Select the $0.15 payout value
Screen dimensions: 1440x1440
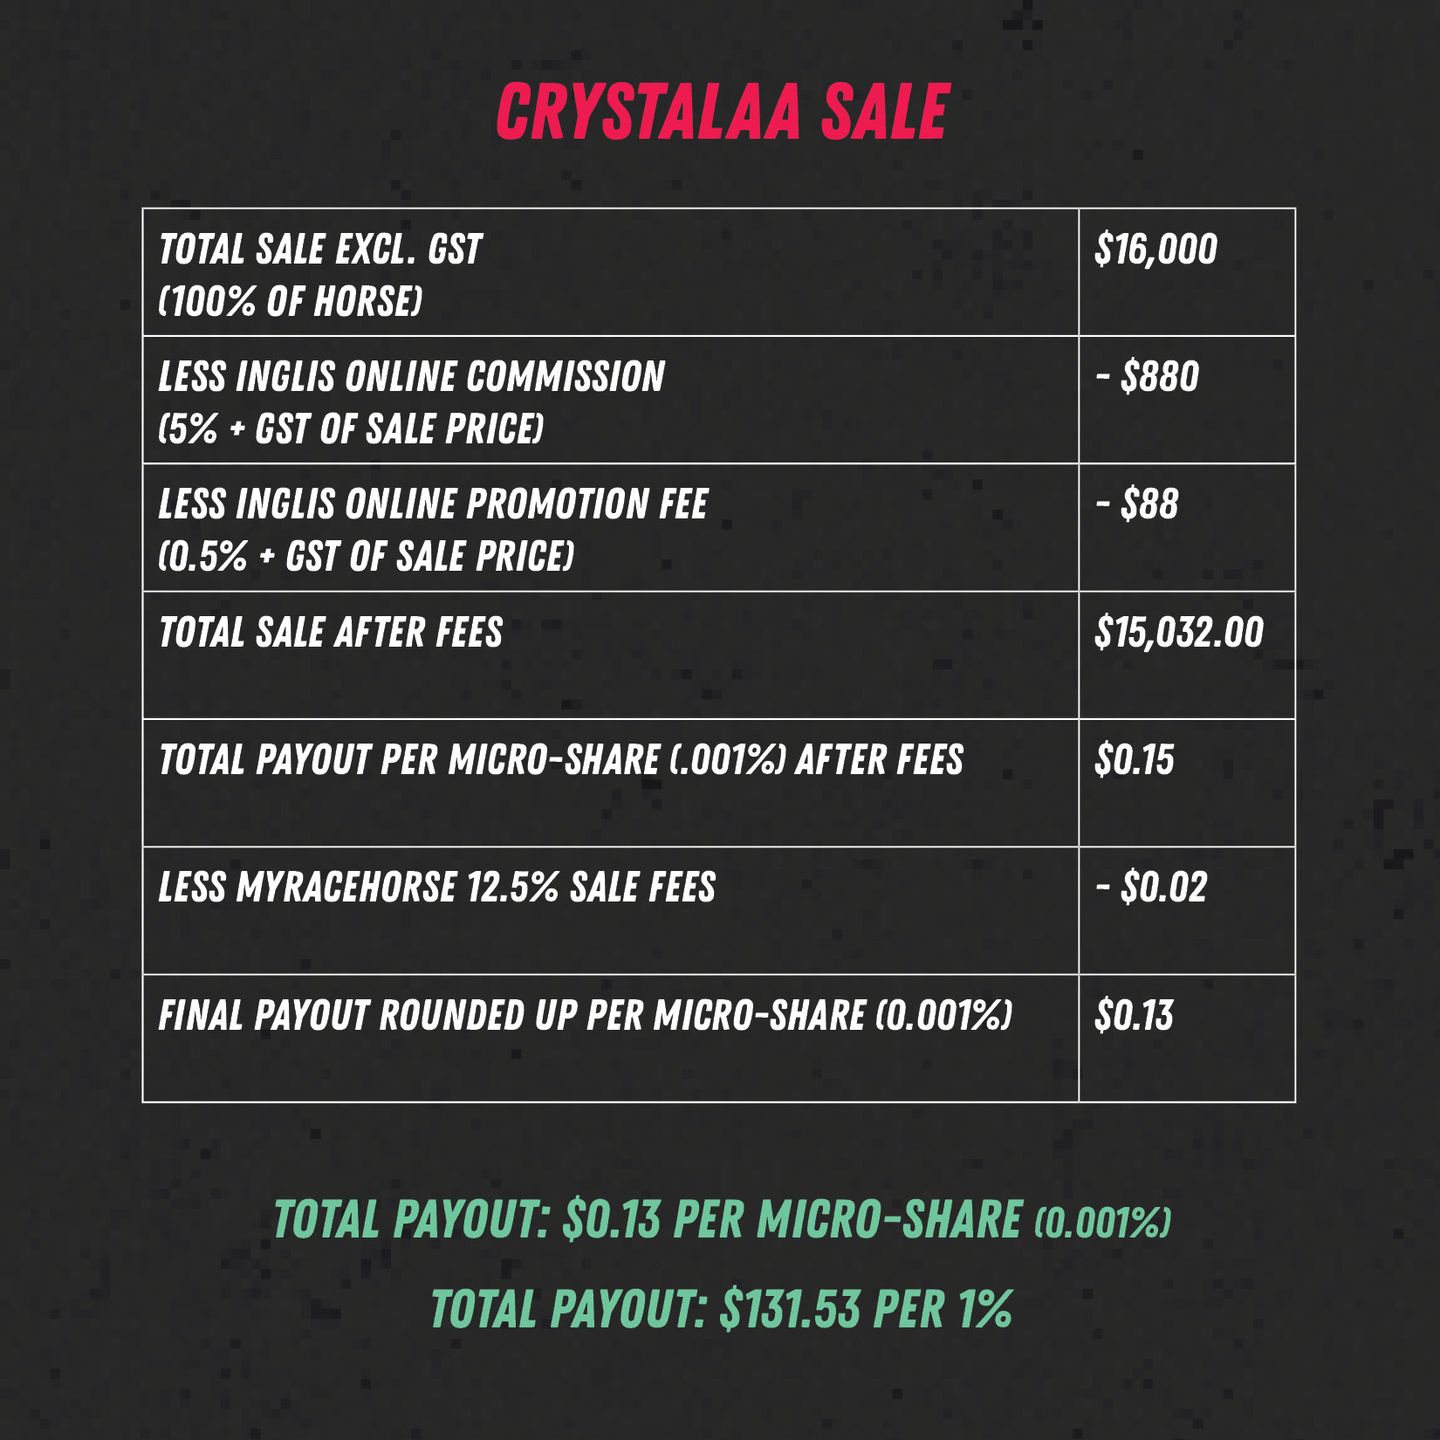point(1134,760)
